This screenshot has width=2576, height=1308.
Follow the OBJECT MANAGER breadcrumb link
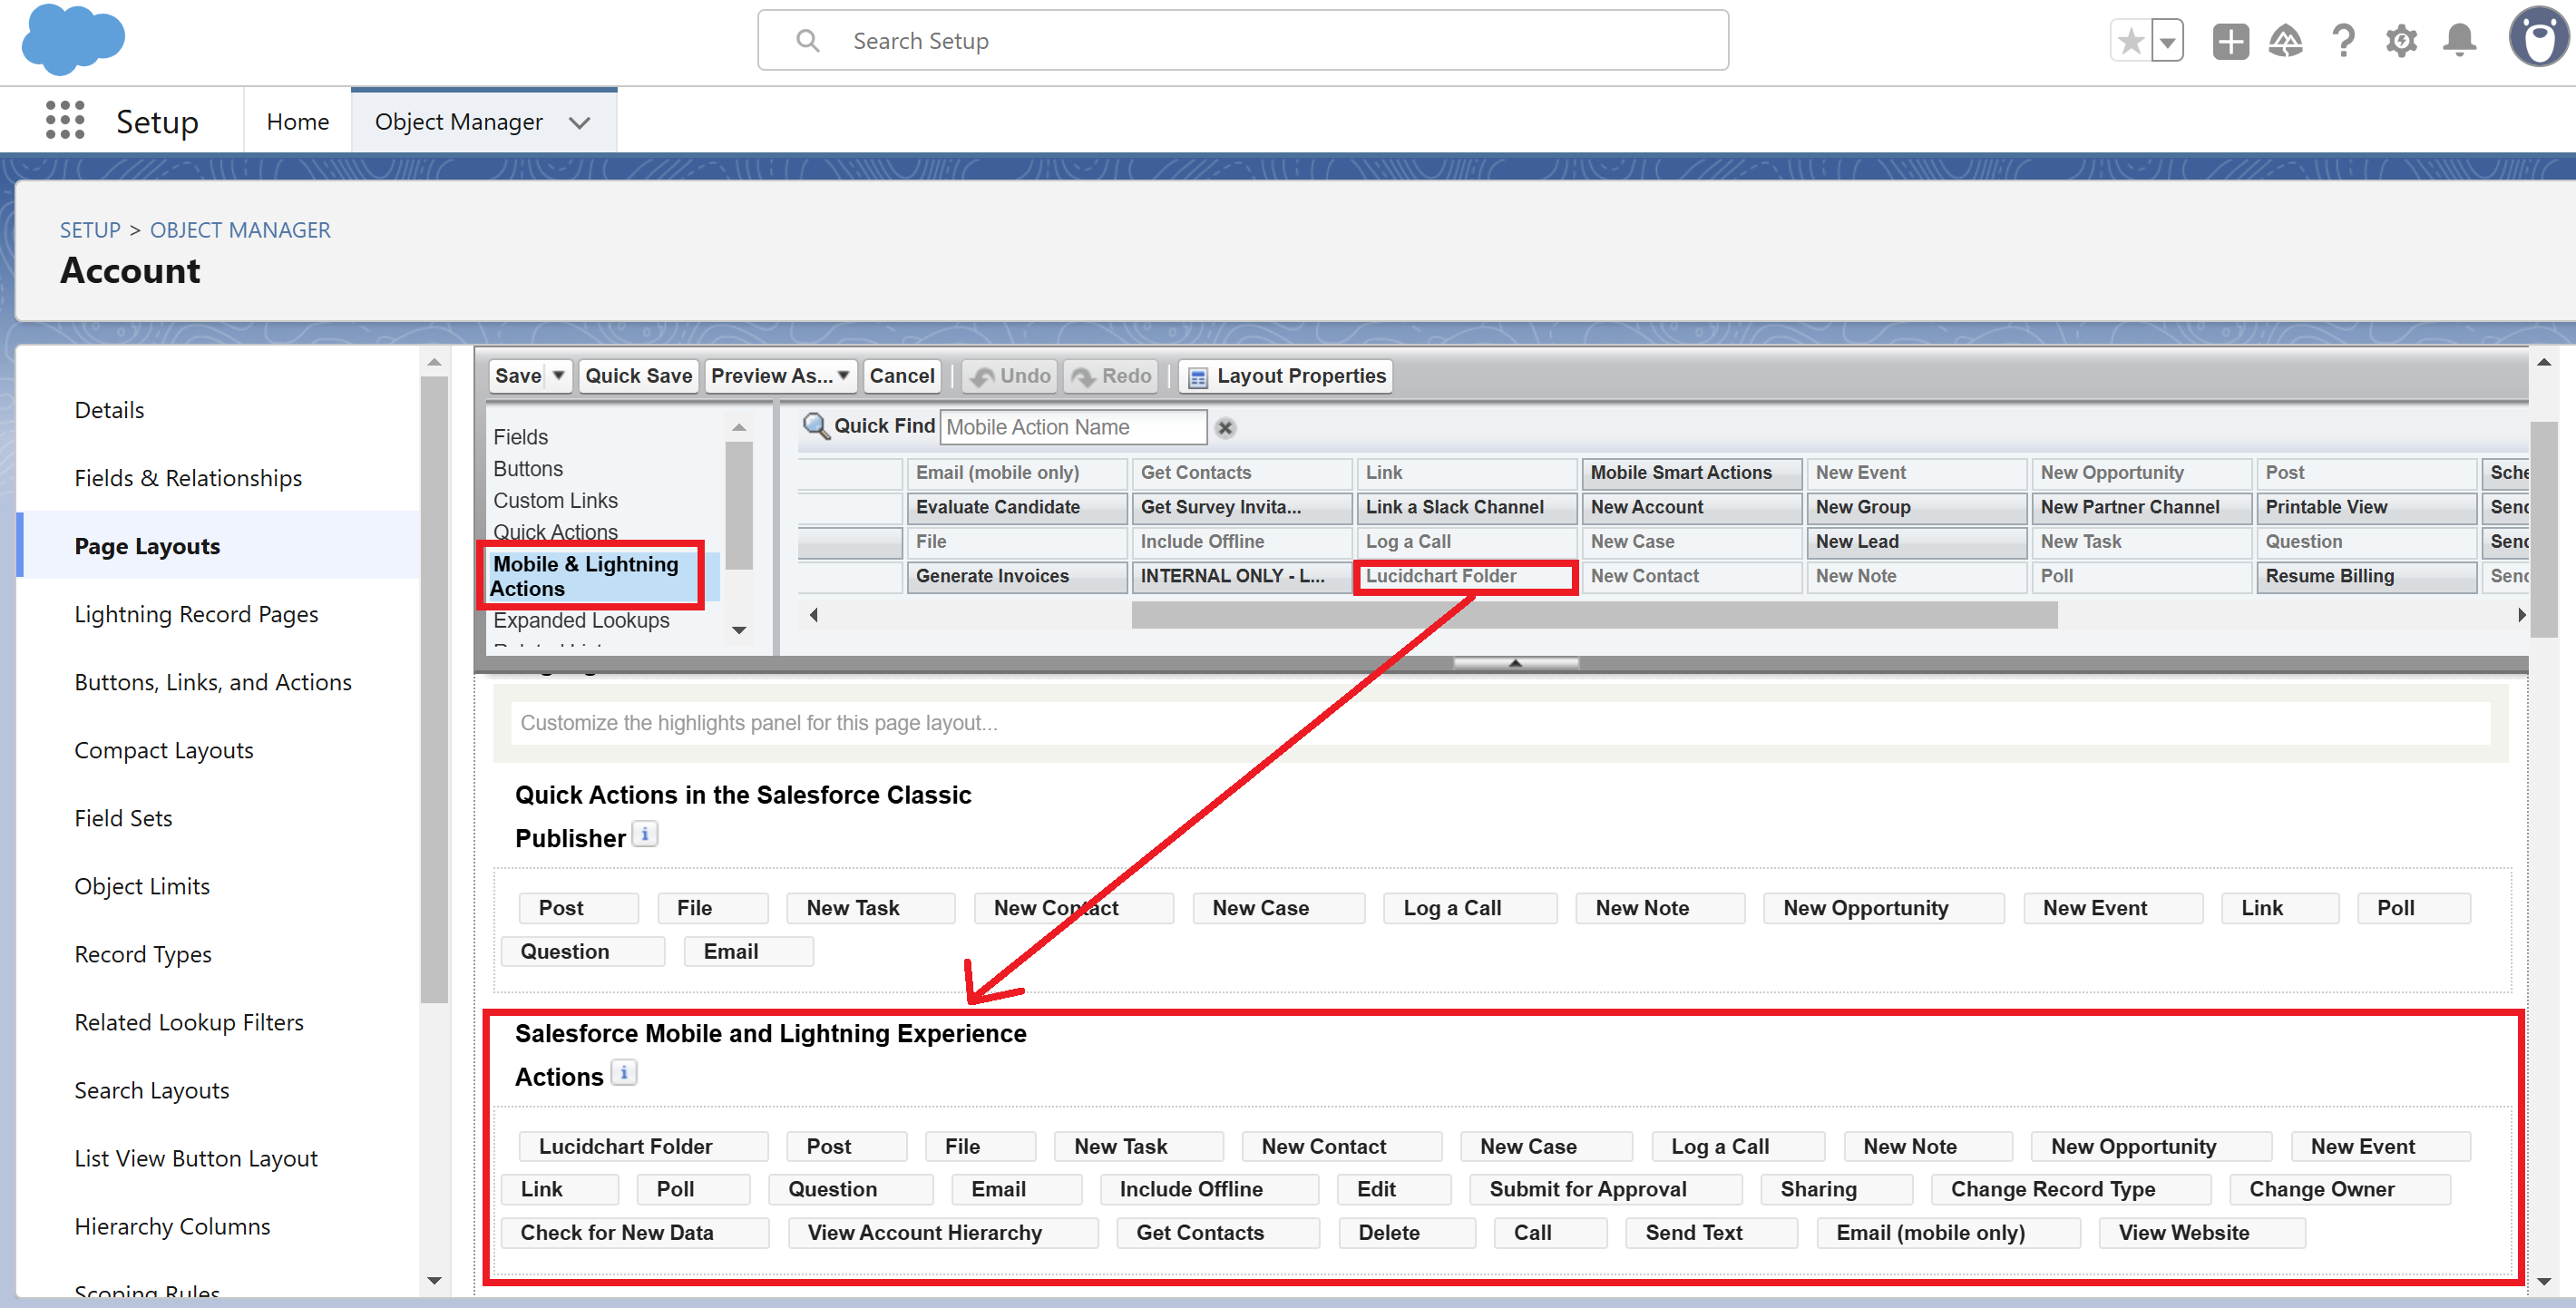[x=240, y=230]
